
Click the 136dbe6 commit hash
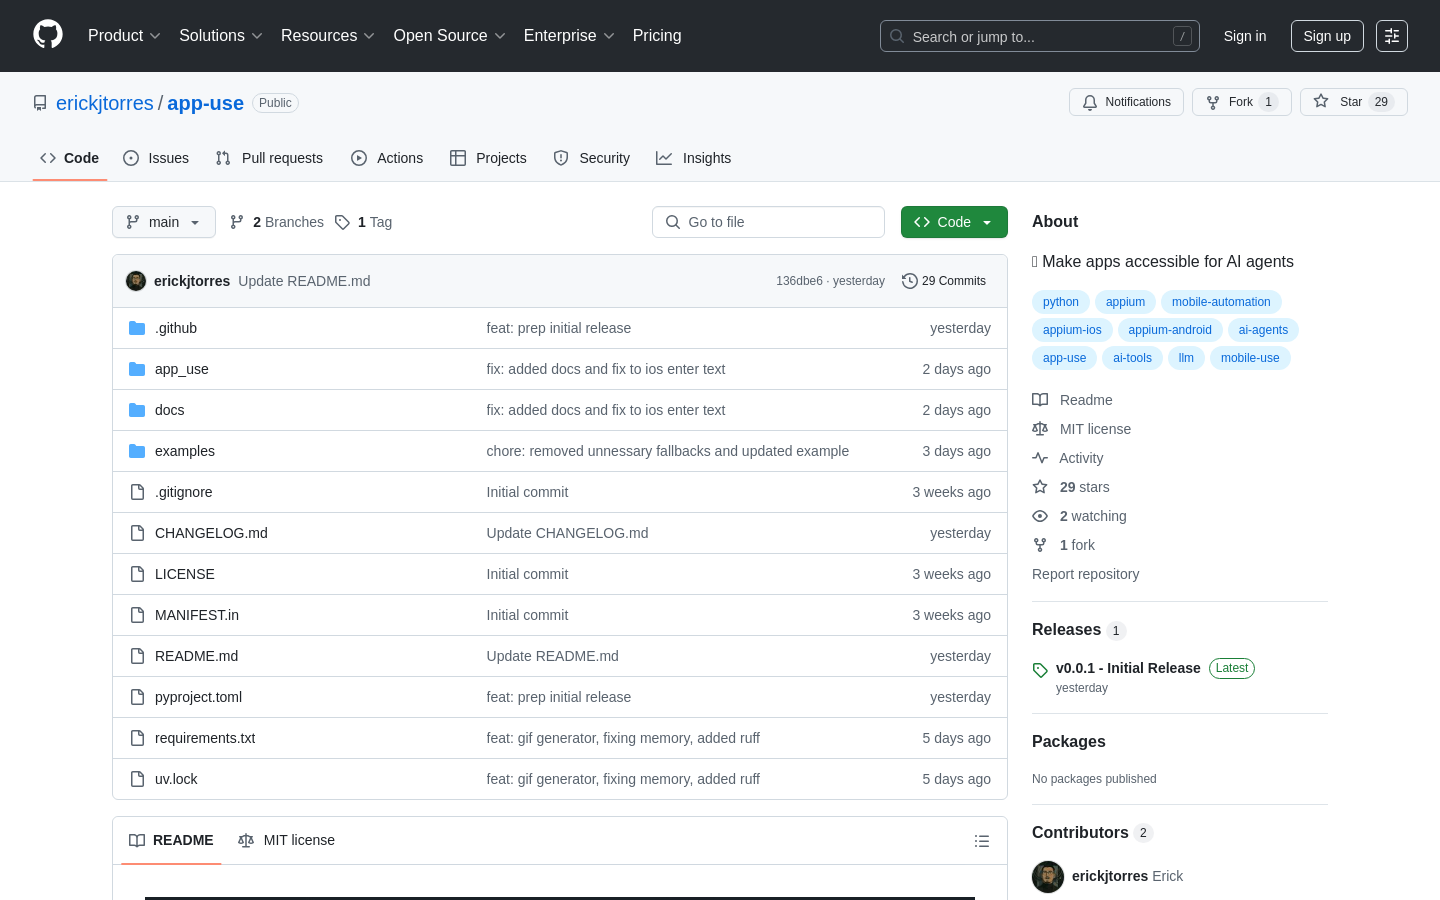[799, 281]
